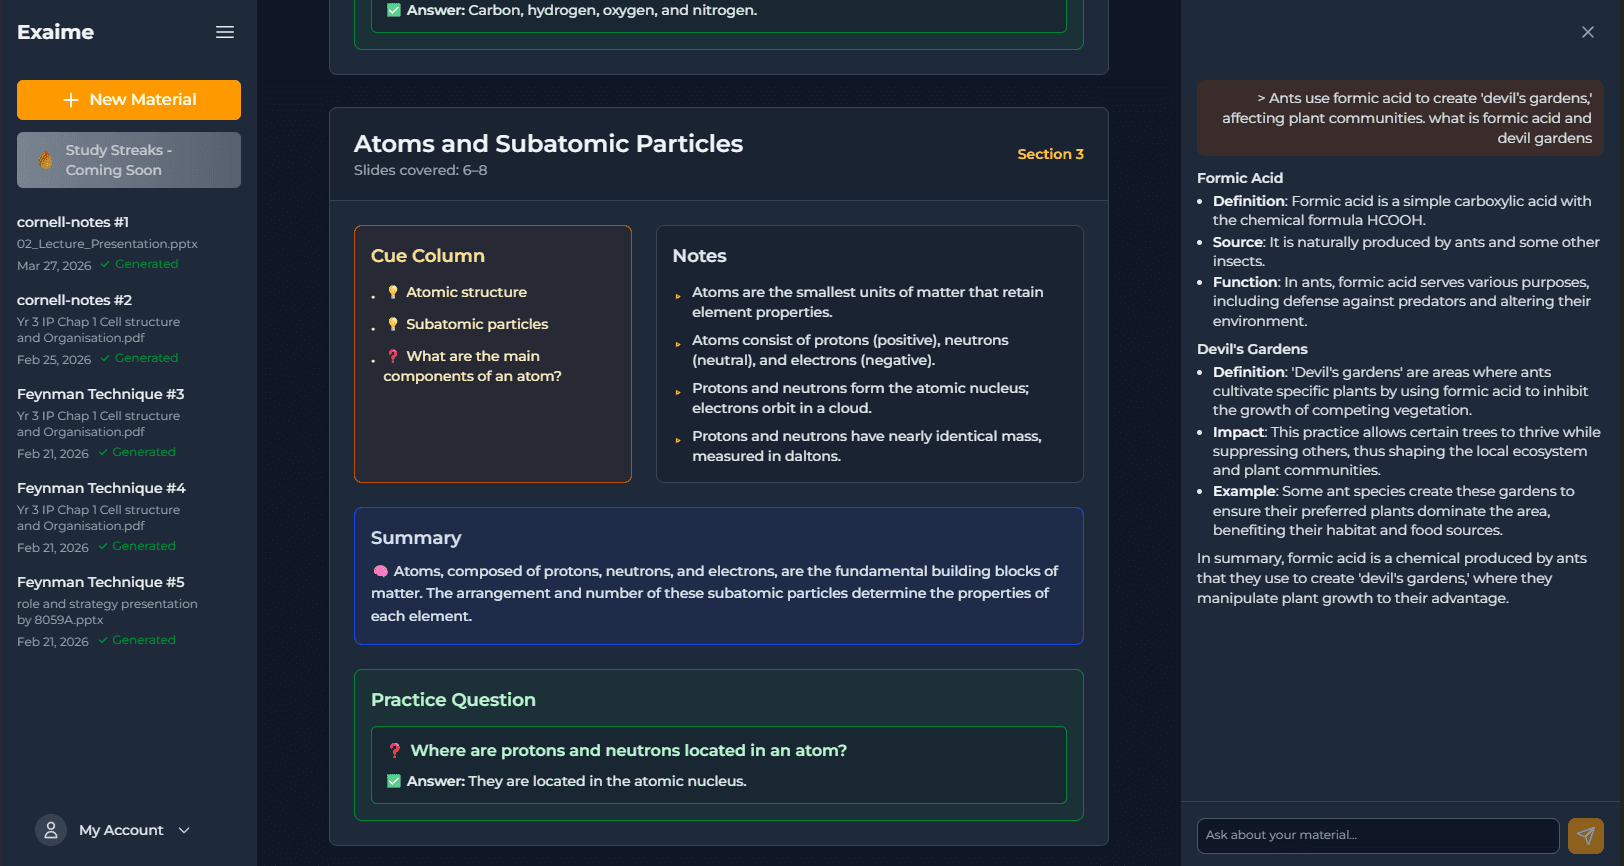
Task: Click the lightbulb icon beside Subatomic particles
Action: click(393, 324)
